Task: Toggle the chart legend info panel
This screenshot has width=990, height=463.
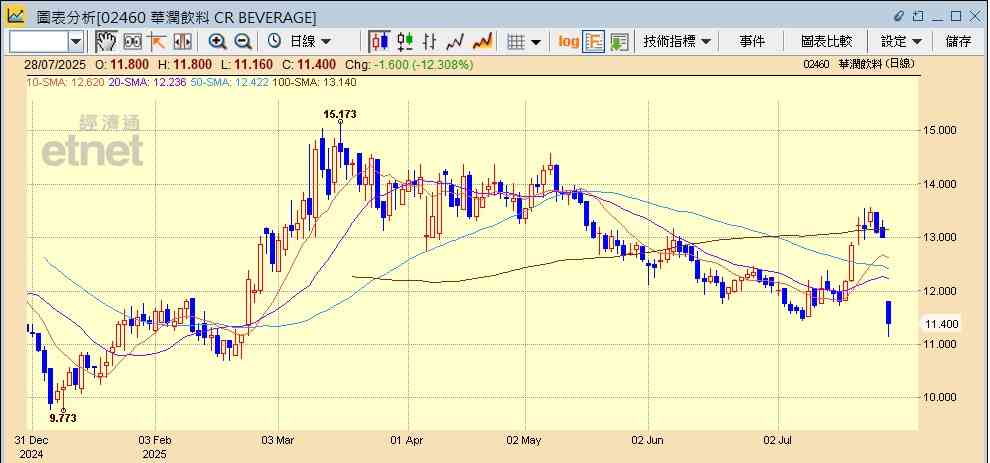Action: (593, 42)
